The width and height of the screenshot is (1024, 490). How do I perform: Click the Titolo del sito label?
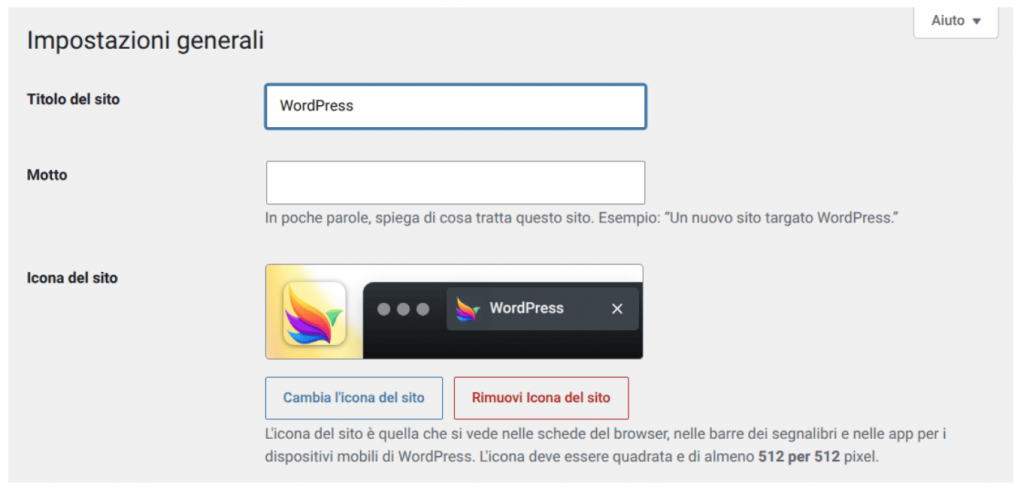point(73,99)
